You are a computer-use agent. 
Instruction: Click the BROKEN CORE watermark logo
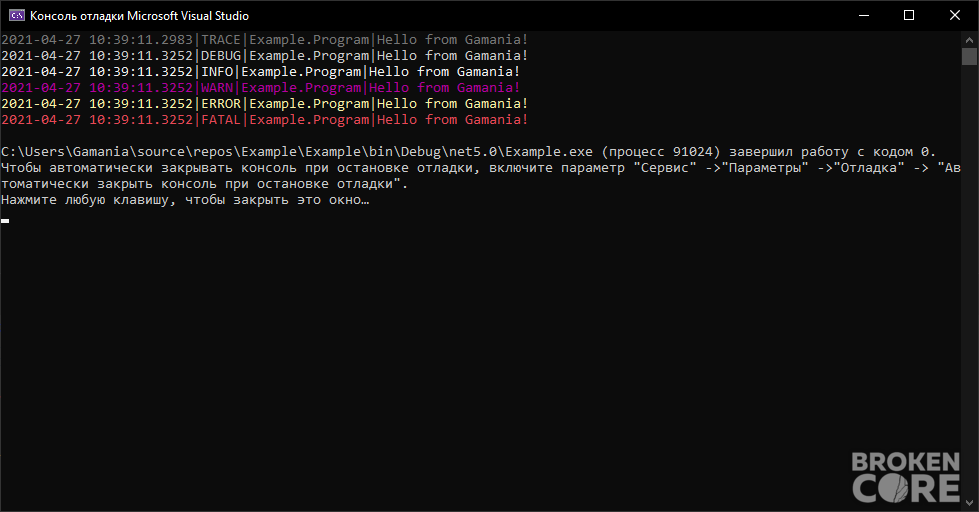tap(905, 477)
